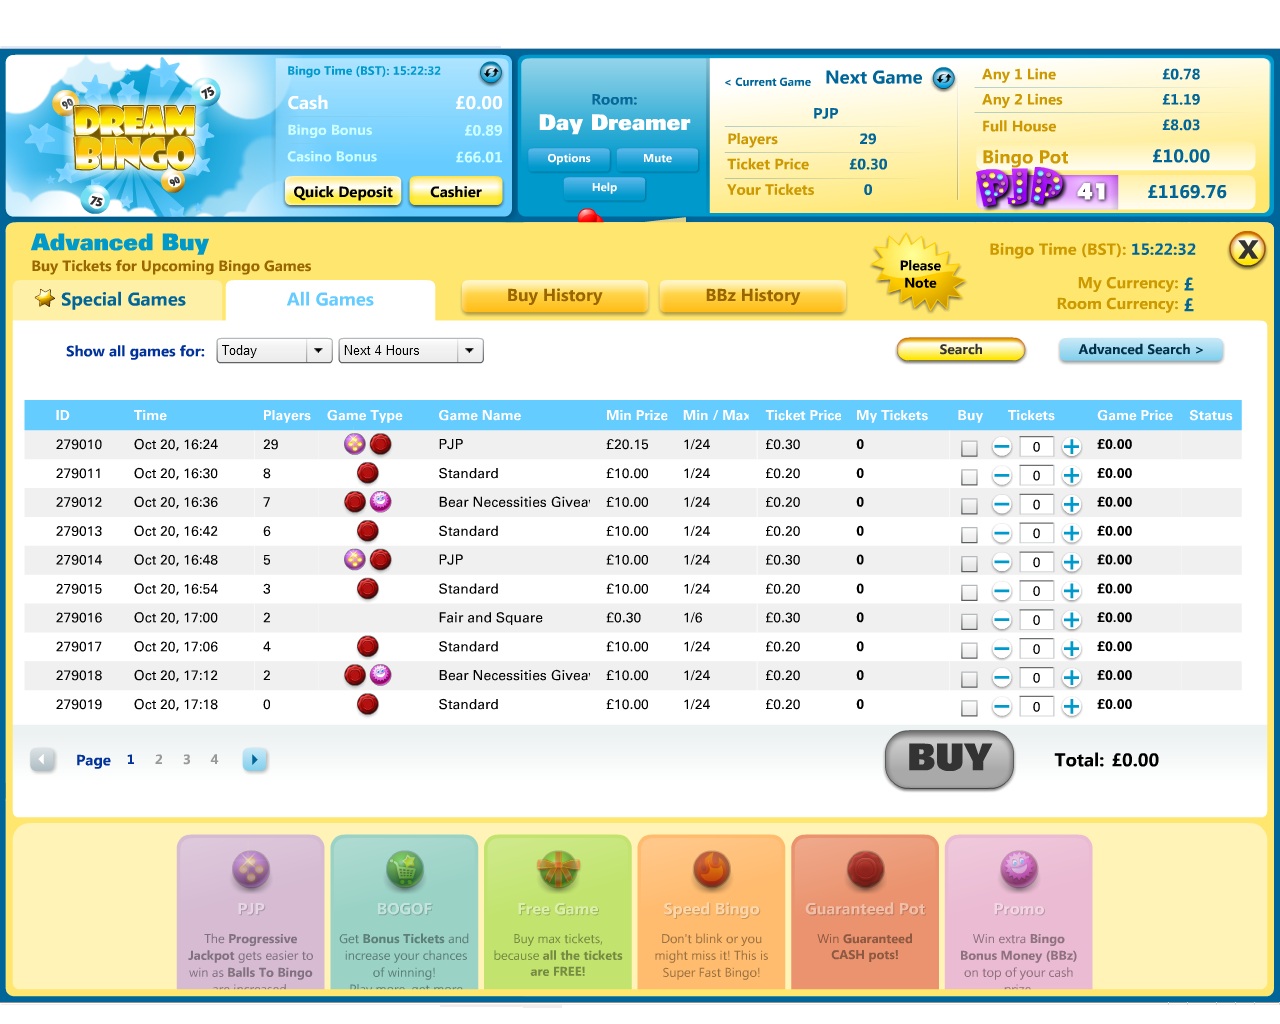This screenshot has width=1280, height=1024.
Task: Decrease tickets for game 279010 with minus
Action: click(1001, 447)
